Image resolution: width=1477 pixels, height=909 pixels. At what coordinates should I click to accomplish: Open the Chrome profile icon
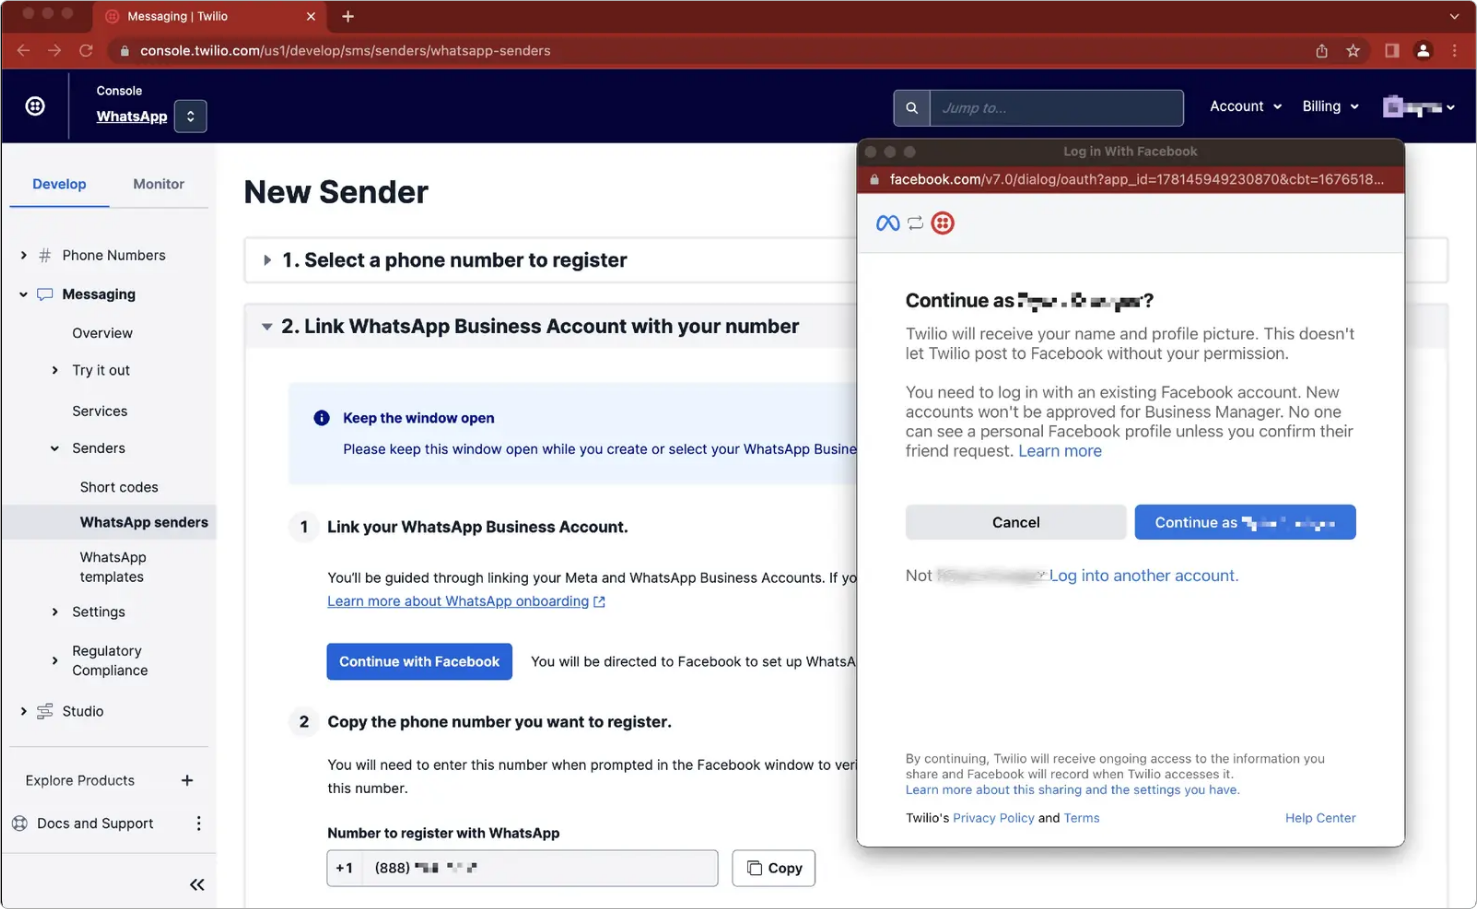(1423, 50)
